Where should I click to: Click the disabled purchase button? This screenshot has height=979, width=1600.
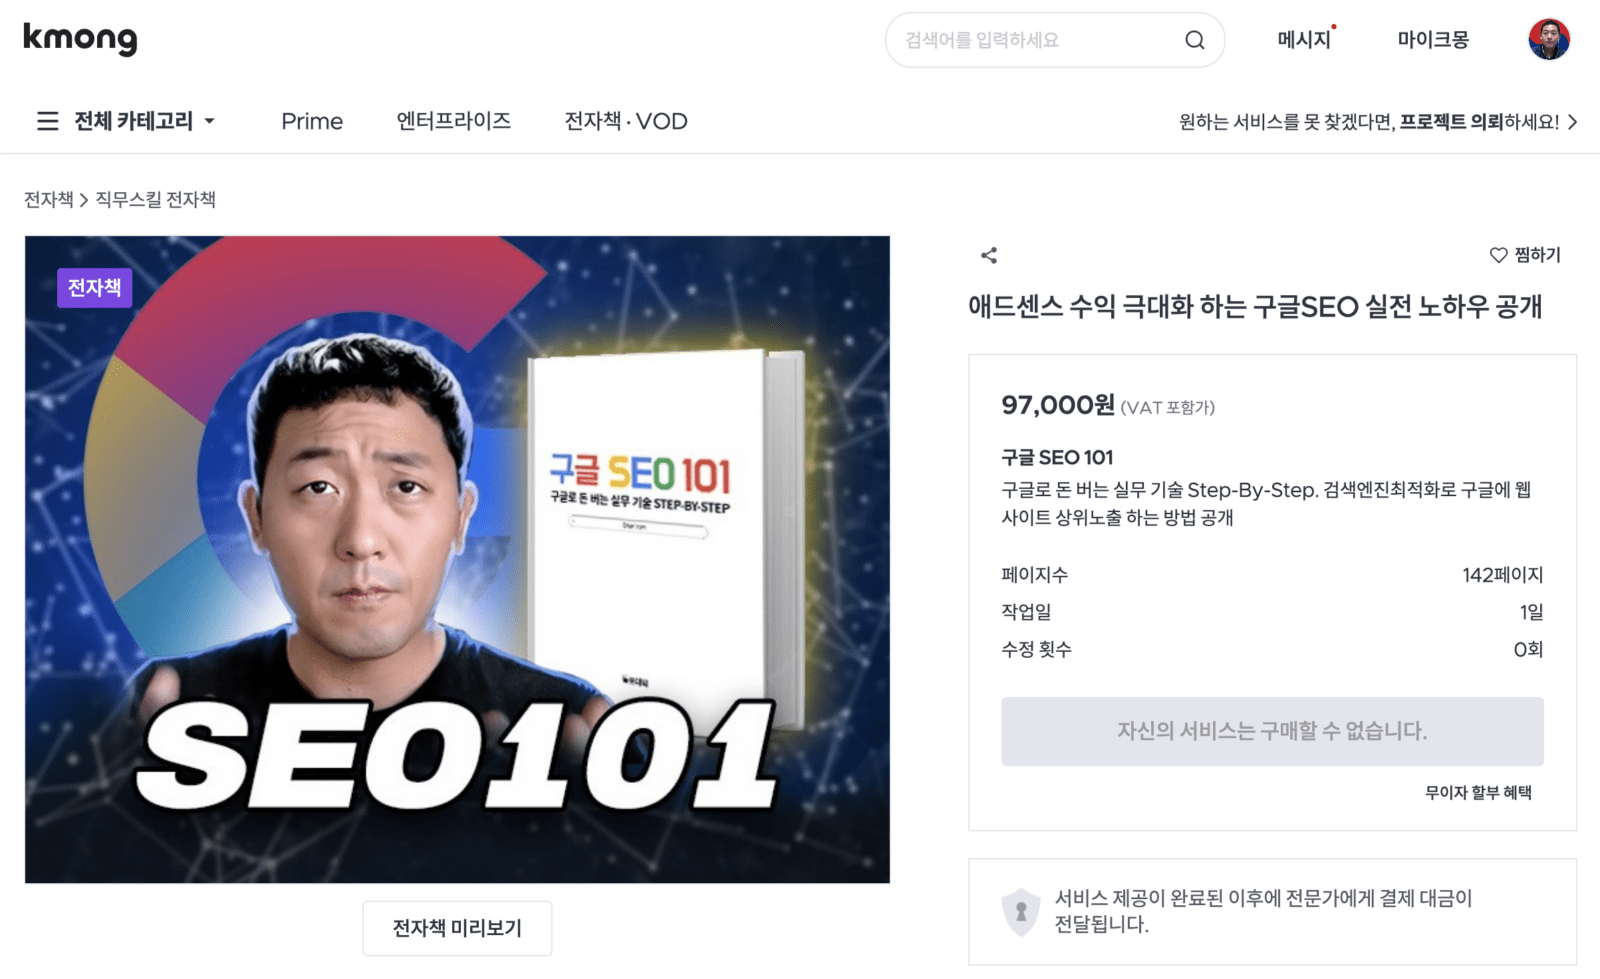(x=1272, y=731)
